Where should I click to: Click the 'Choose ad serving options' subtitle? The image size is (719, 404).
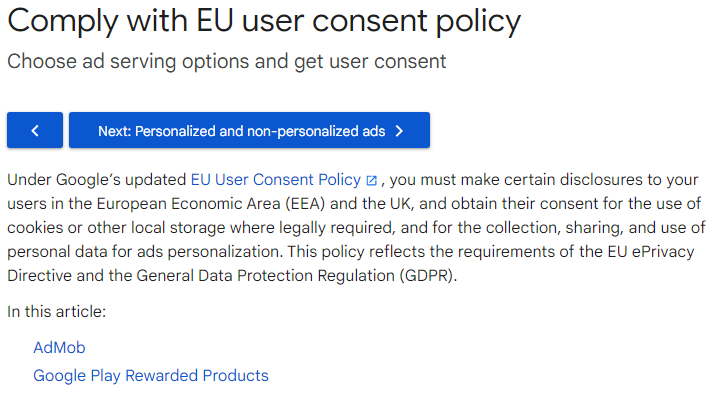(227, 61)
